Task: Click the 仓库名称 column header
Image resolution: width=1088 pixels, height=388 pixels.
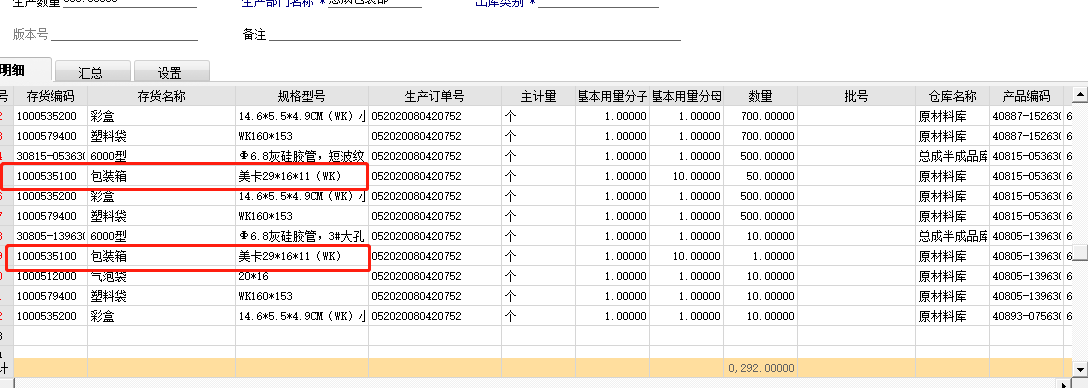Action: [x=952, y=96]
